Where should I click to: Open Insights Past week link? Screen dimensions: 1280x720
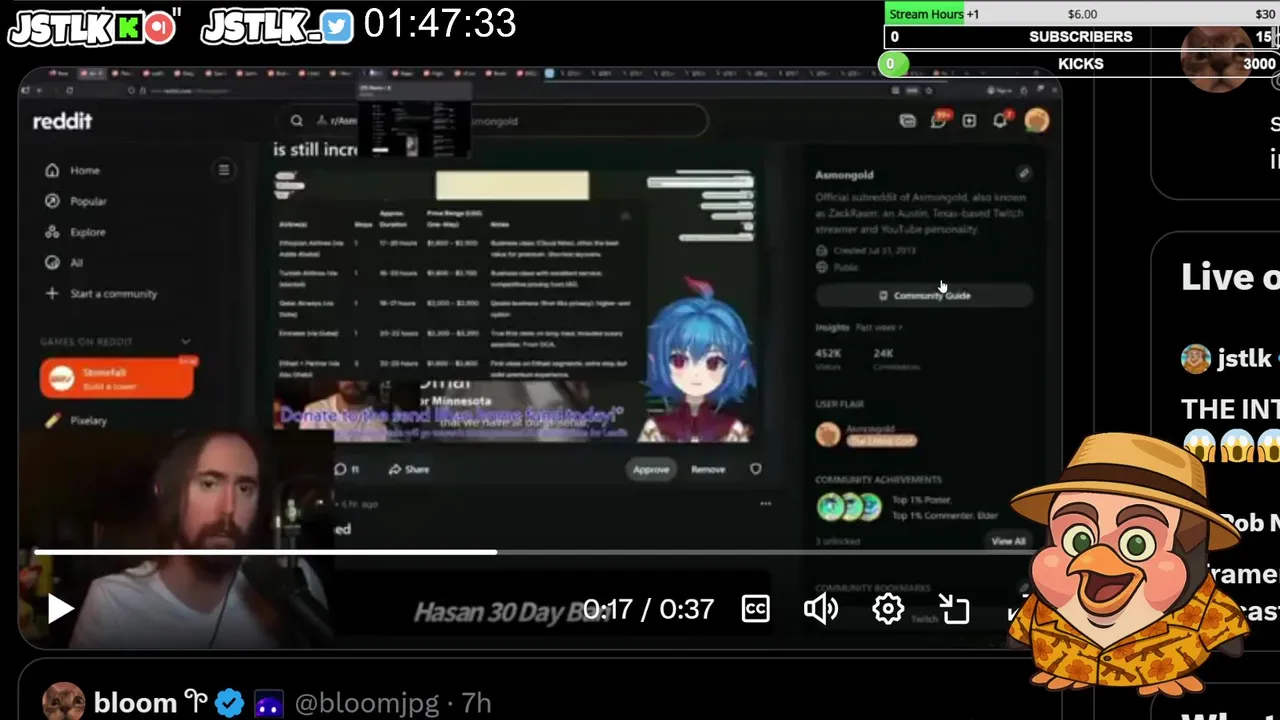click(879, 328)
